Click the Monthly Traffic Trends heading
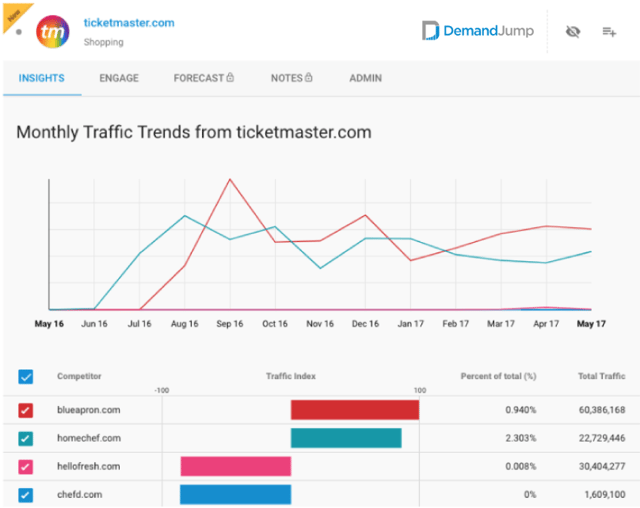 click(x=194, y=132)
